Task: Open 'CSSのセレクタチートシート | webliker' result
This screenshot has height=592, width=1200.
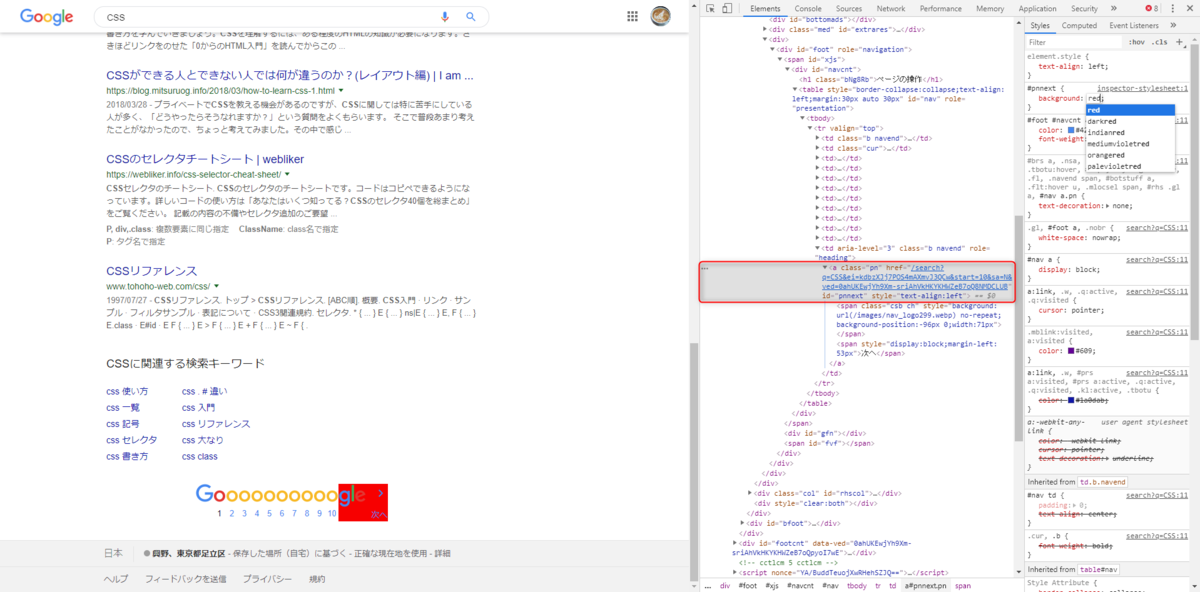Action: 205,159
